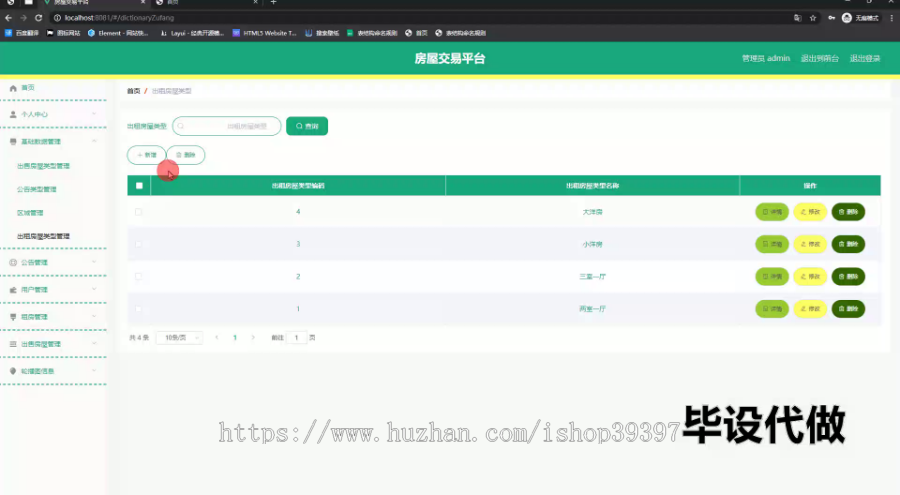Click the 首页 home icon in sidebar
900x495 pixels.
coord(13,88)
